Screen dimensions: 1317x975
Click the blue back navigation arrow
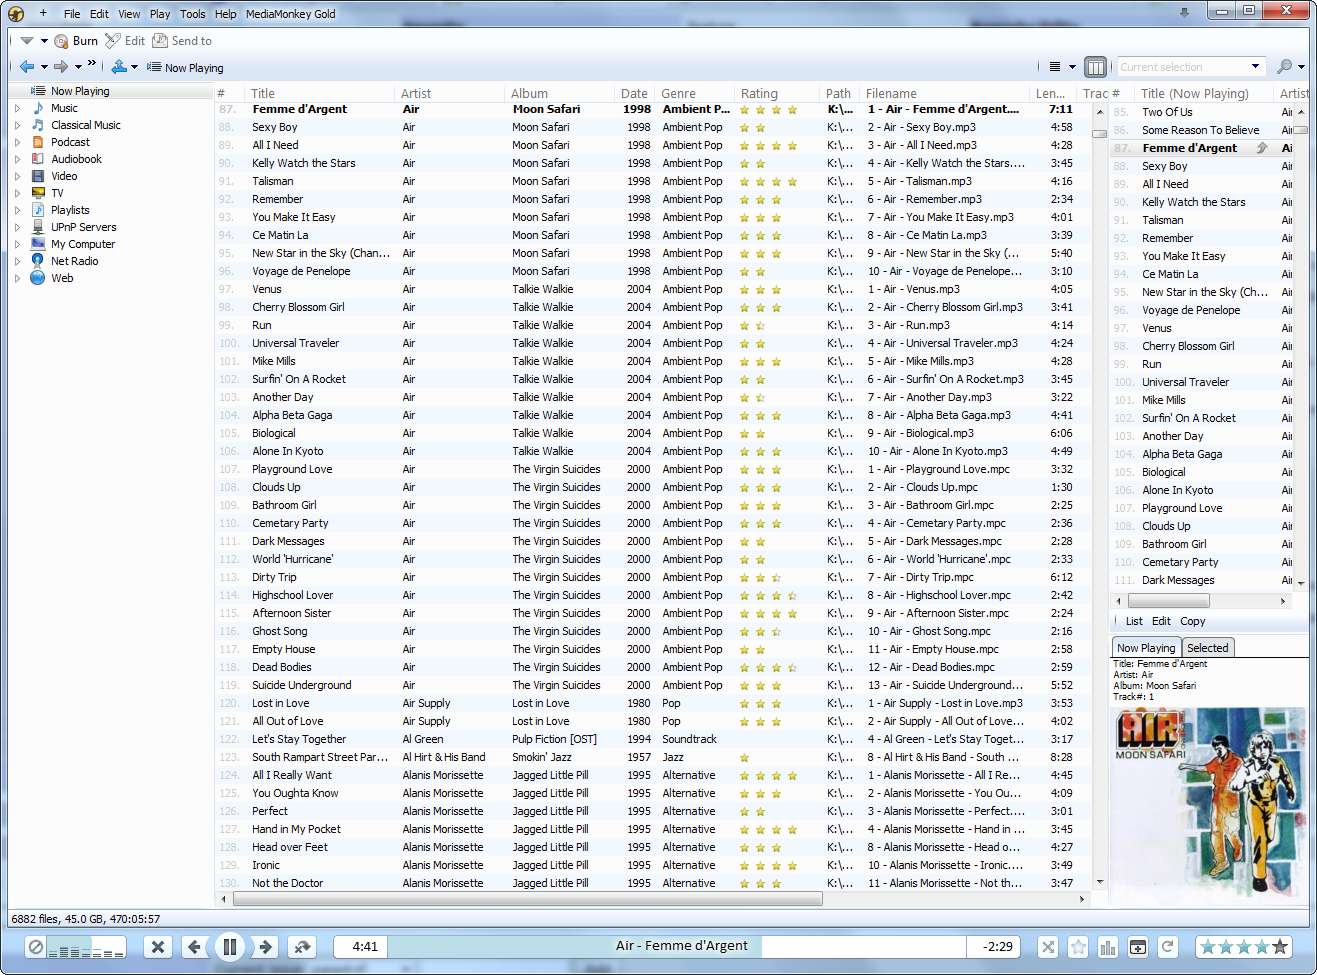[27, 67]
